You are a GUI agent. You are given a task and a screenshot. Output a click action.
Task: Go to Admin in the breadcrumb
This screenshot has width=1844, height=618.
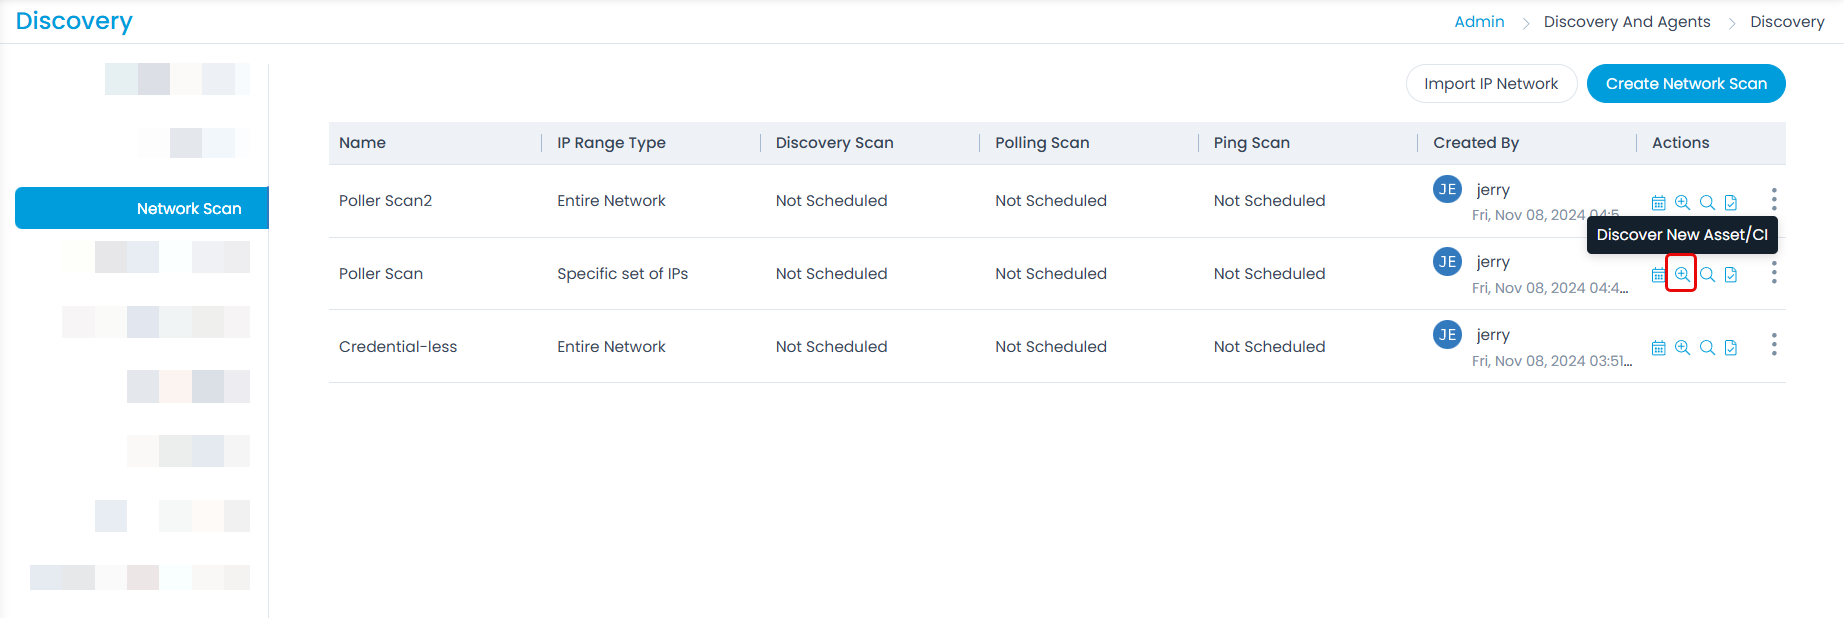[1479, 22]
